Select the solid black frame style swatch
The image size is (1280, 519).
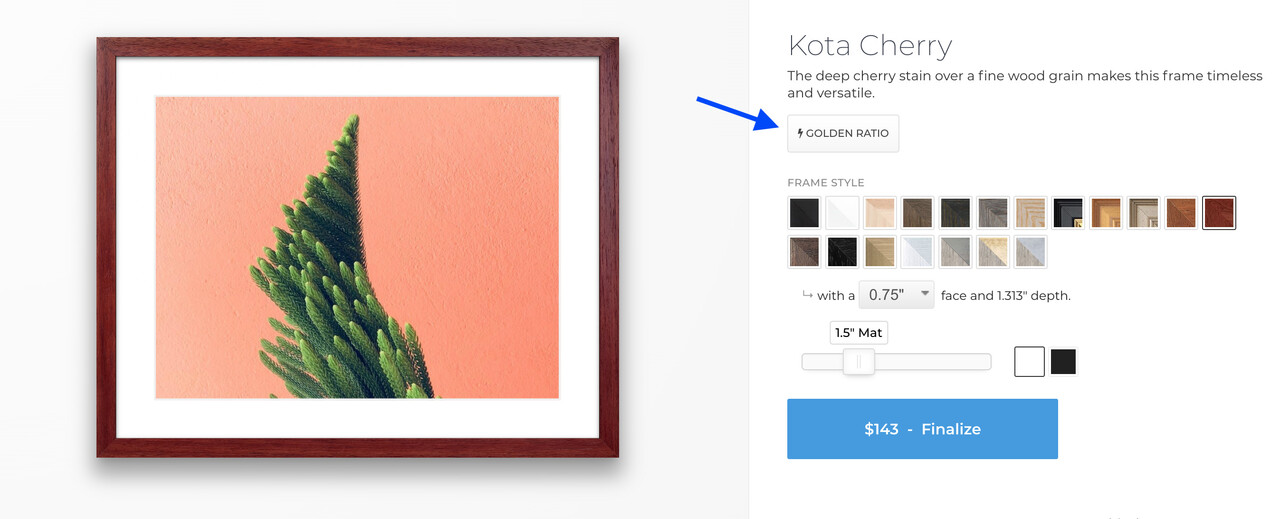coord(804,213)
